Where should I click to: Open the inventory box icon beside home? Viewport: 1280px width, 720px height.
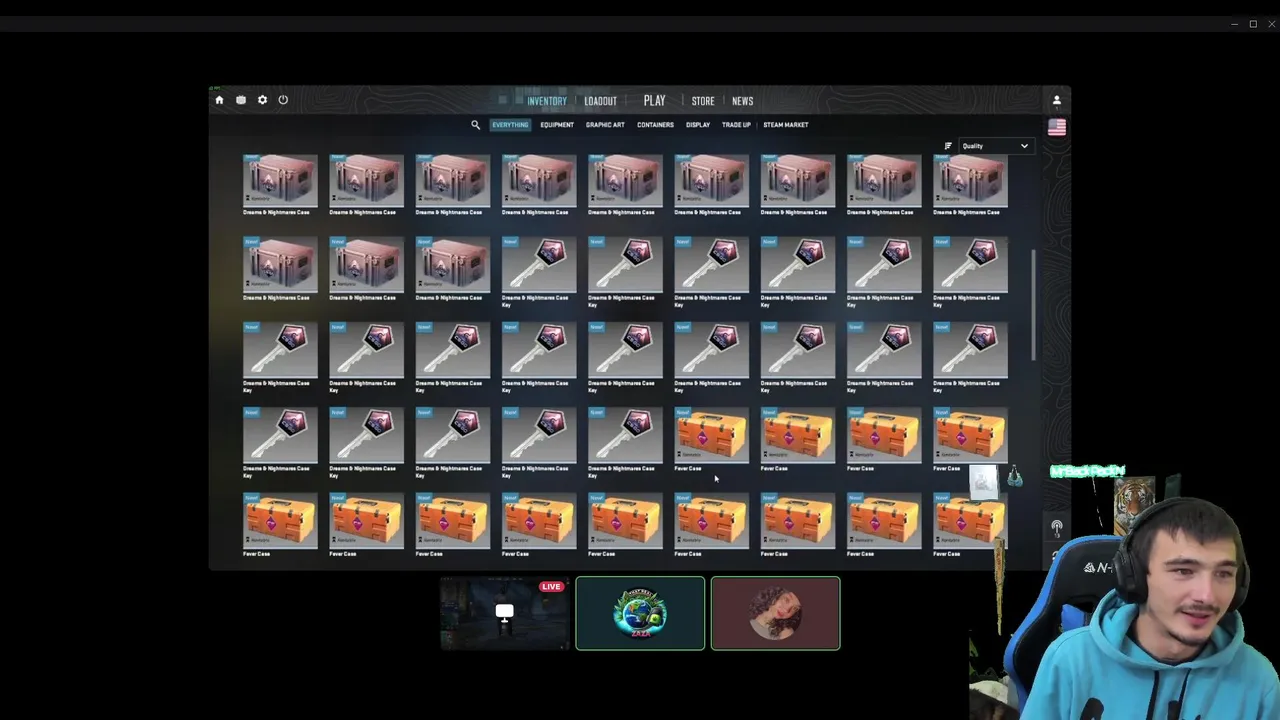241,100
